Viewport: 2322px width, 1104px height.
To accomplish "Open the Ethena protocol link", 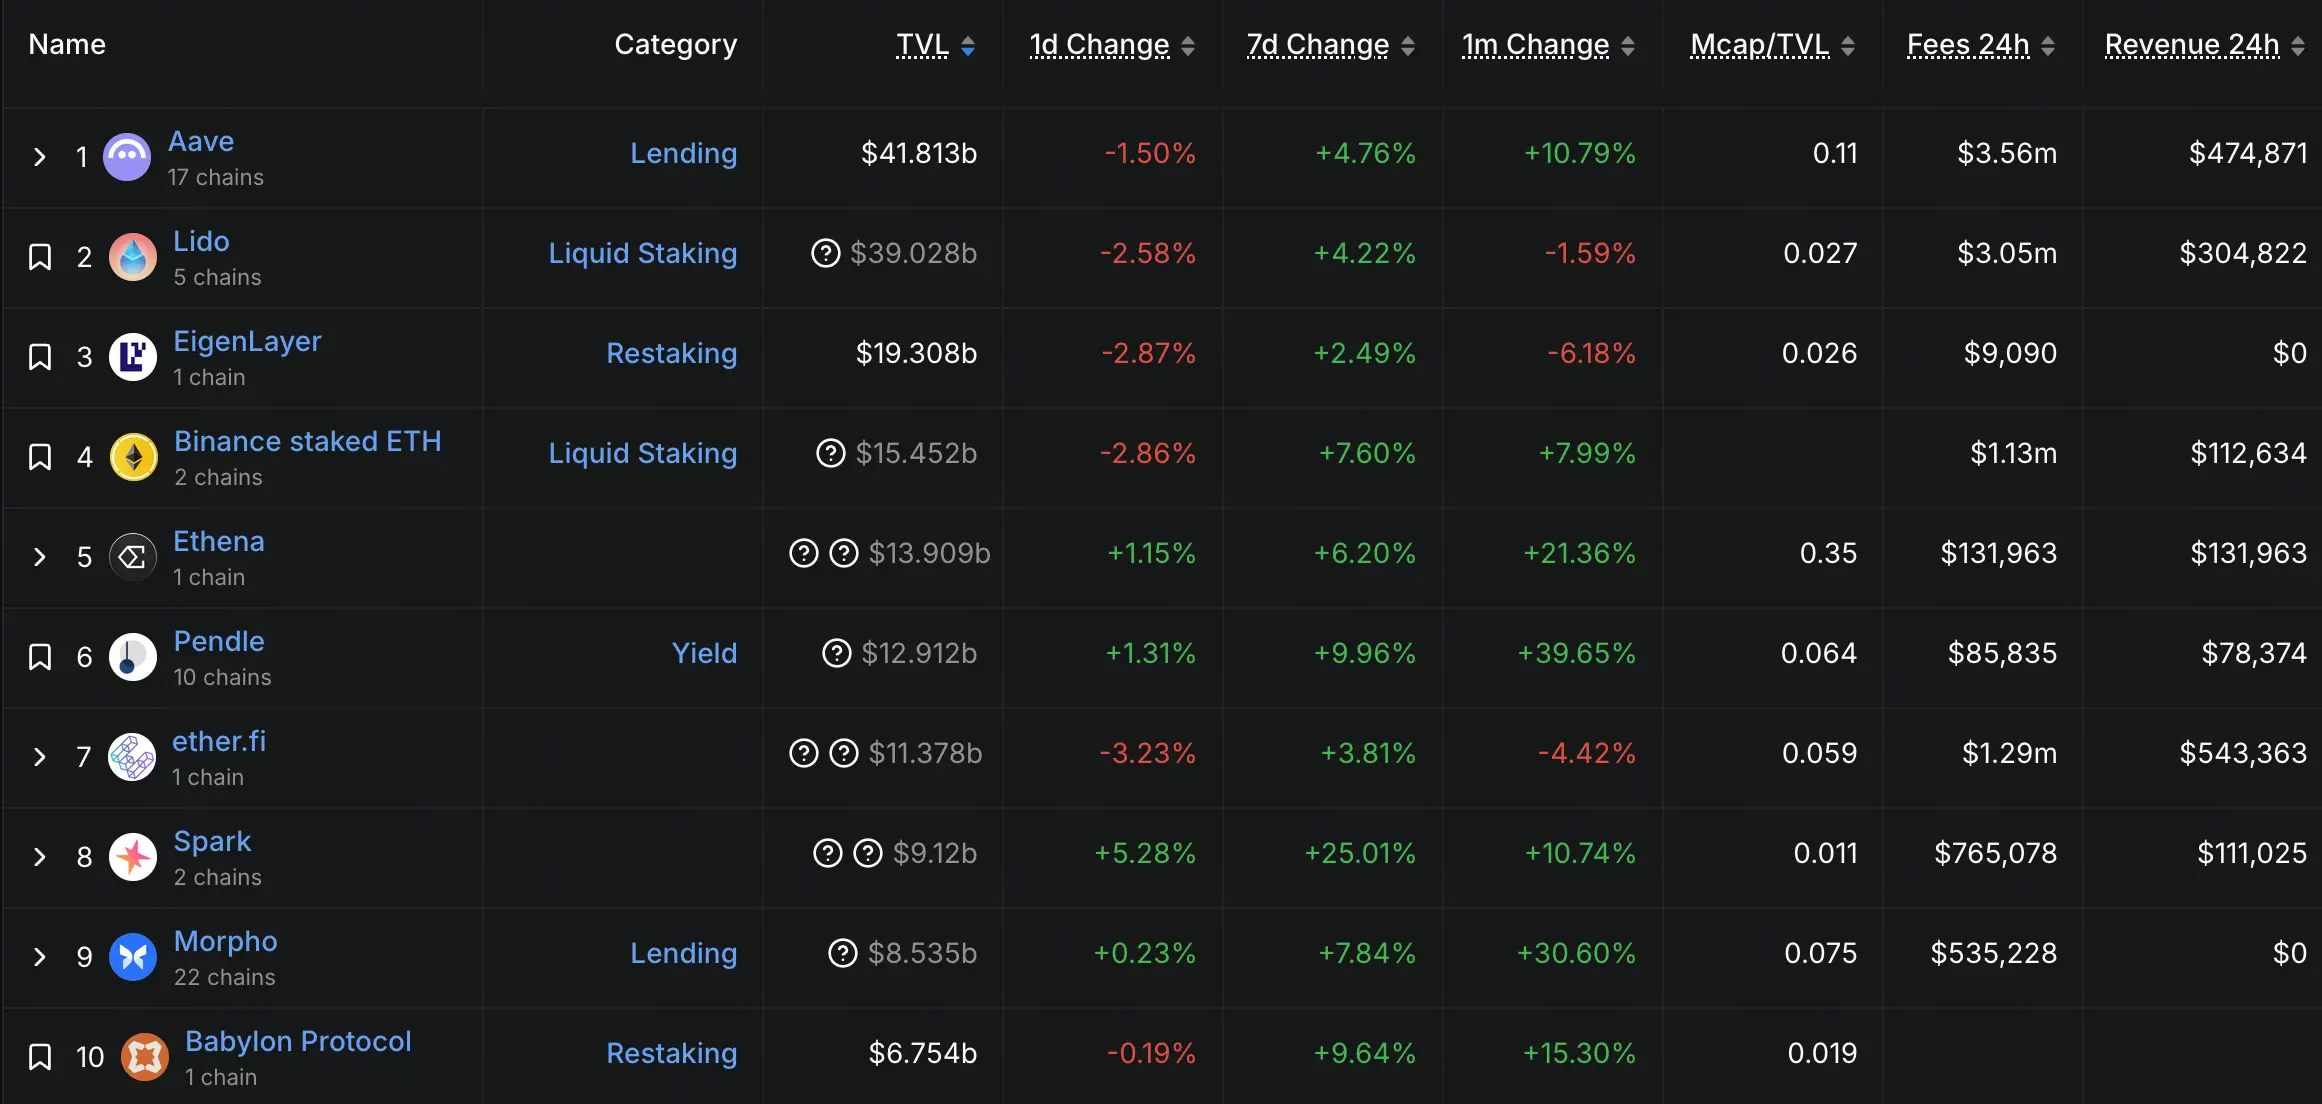I will pyautogui.click(x=219, y=541).
